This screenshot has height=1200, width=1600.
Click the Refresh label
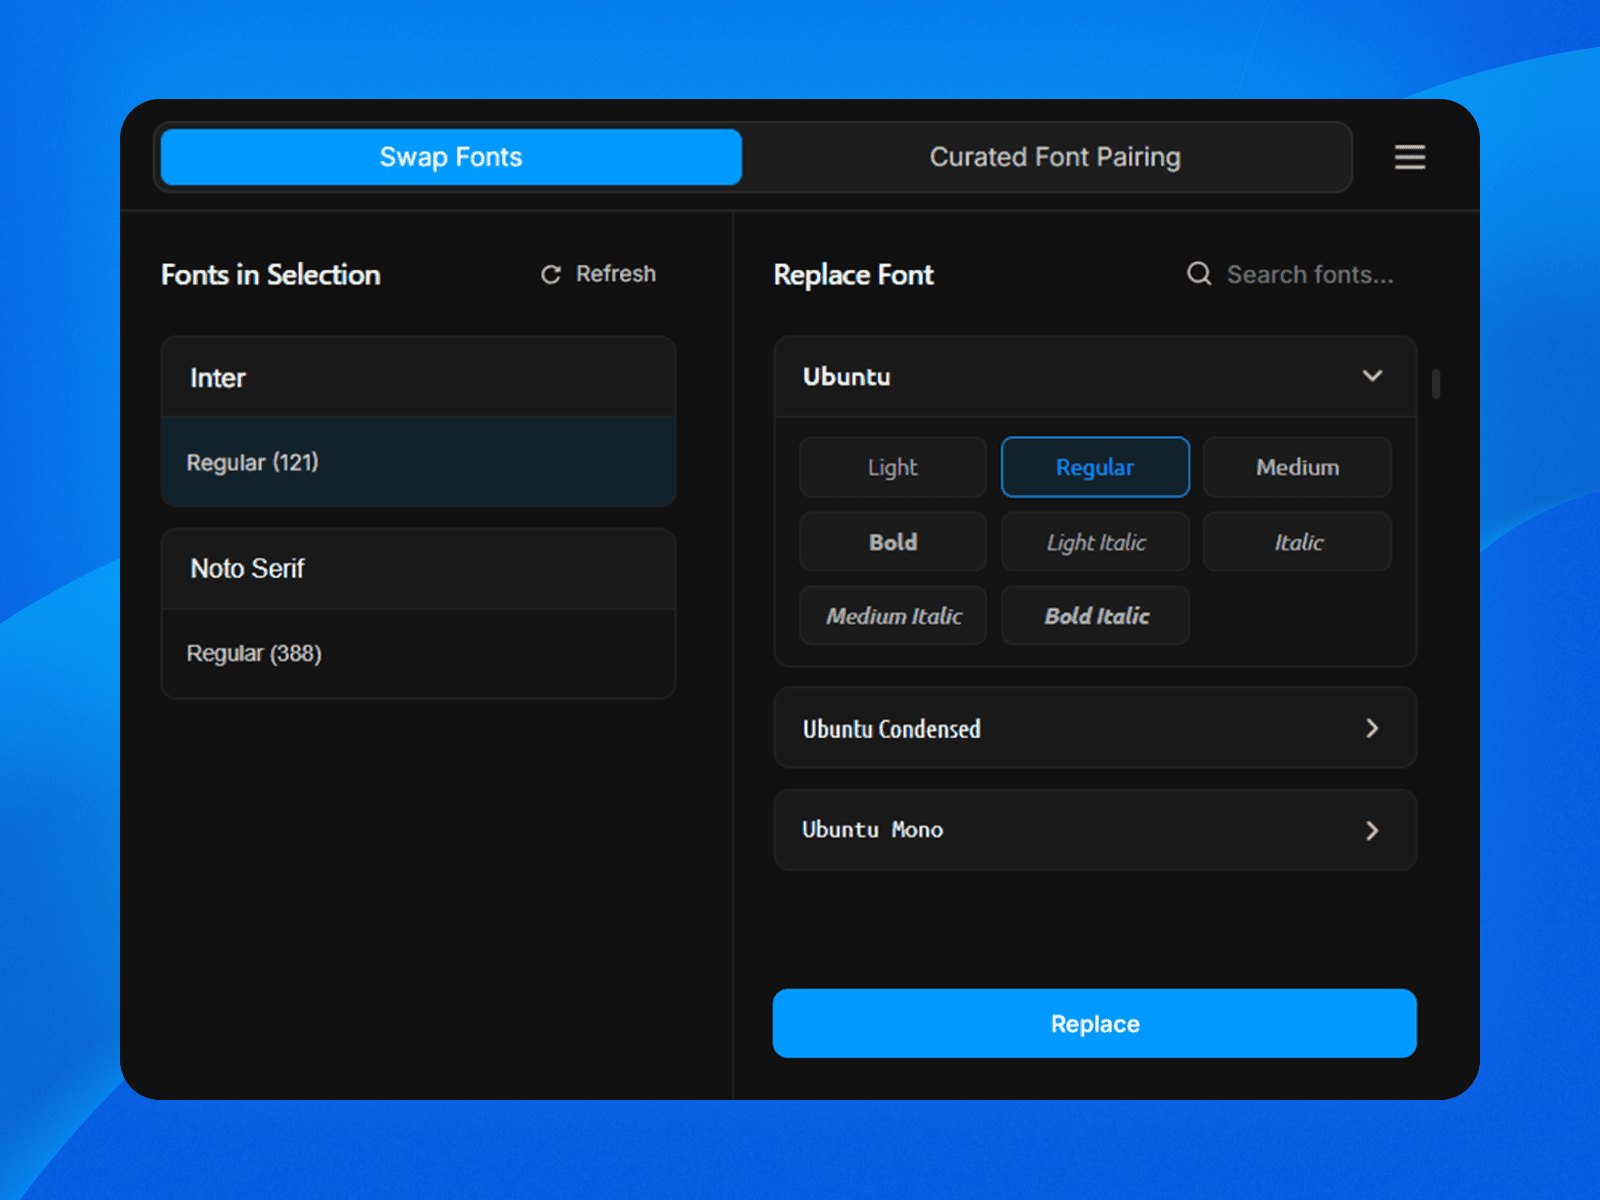pos(615,273)
